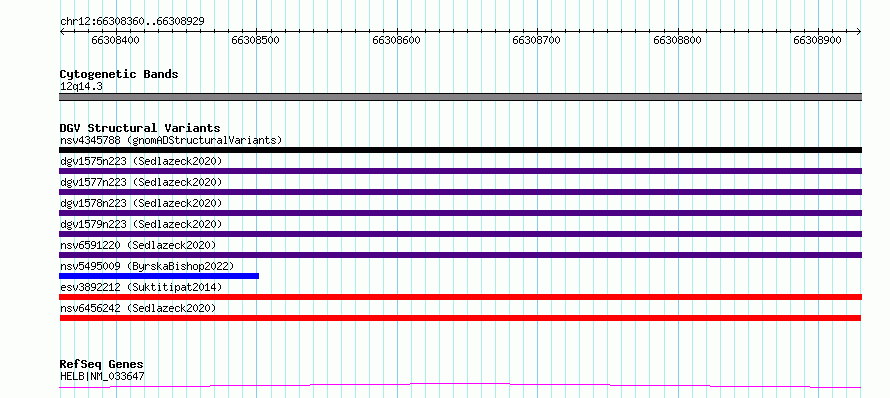Select the DGV Structural Variants track title
The width and height of the screenshot is (890, 398).
pyautogui.click(x=140, y=128)
